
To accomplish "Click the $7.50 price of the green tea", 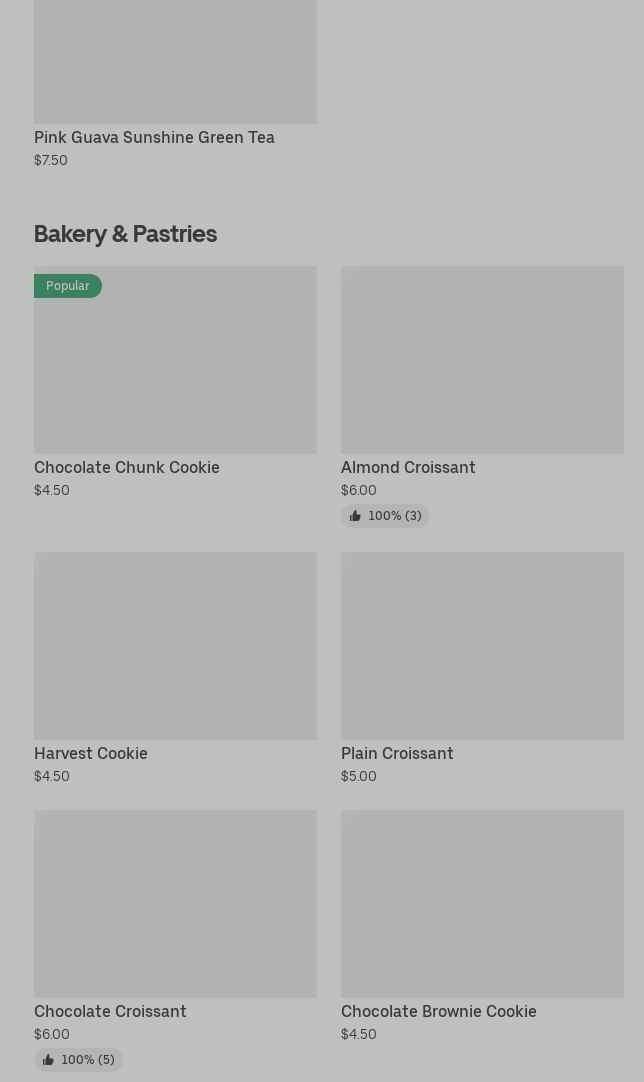I will (x=51, y=160).
